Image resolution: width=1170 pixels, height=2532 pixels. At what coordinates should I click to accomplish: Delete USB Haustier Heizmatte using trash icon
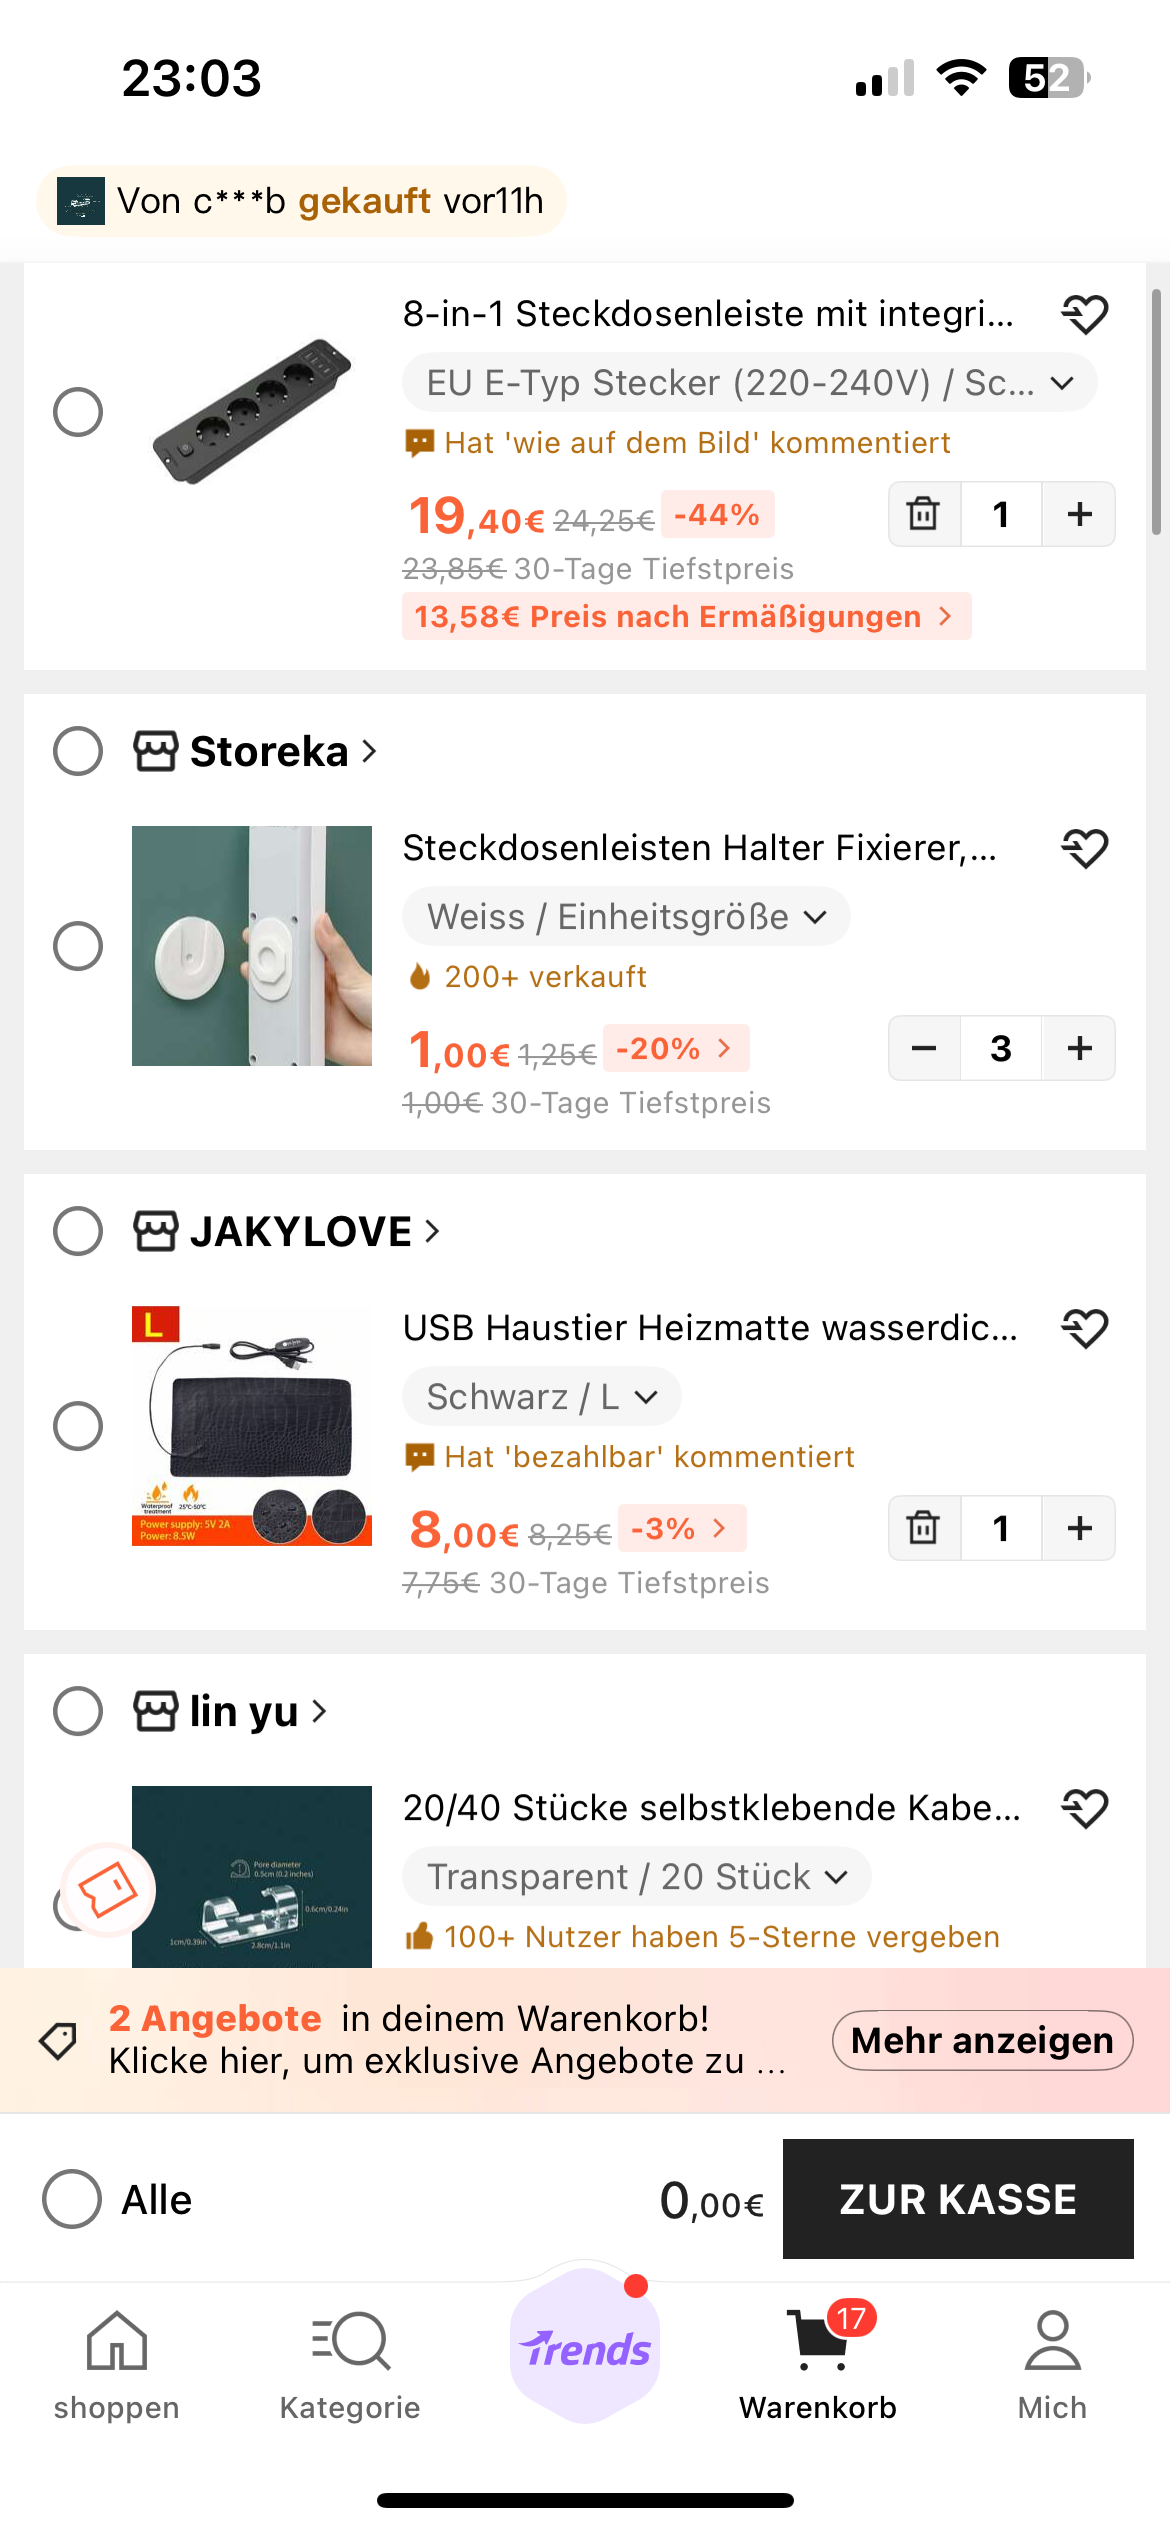(924, 1528)
